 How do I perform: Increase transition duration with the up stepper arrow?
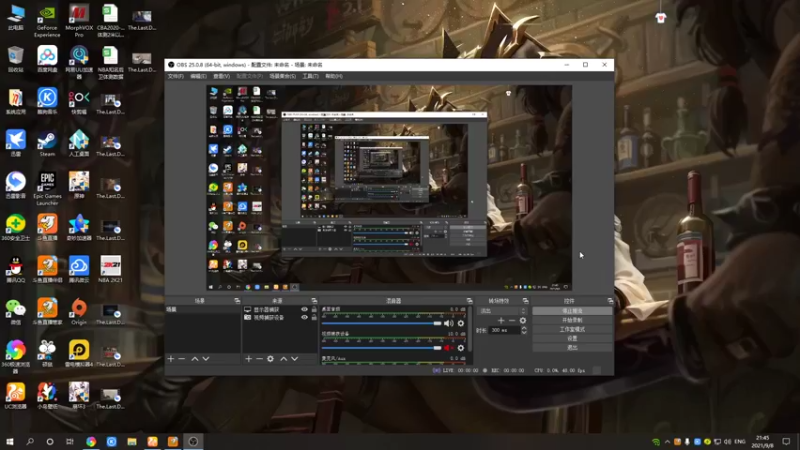(x=524, y=328)
